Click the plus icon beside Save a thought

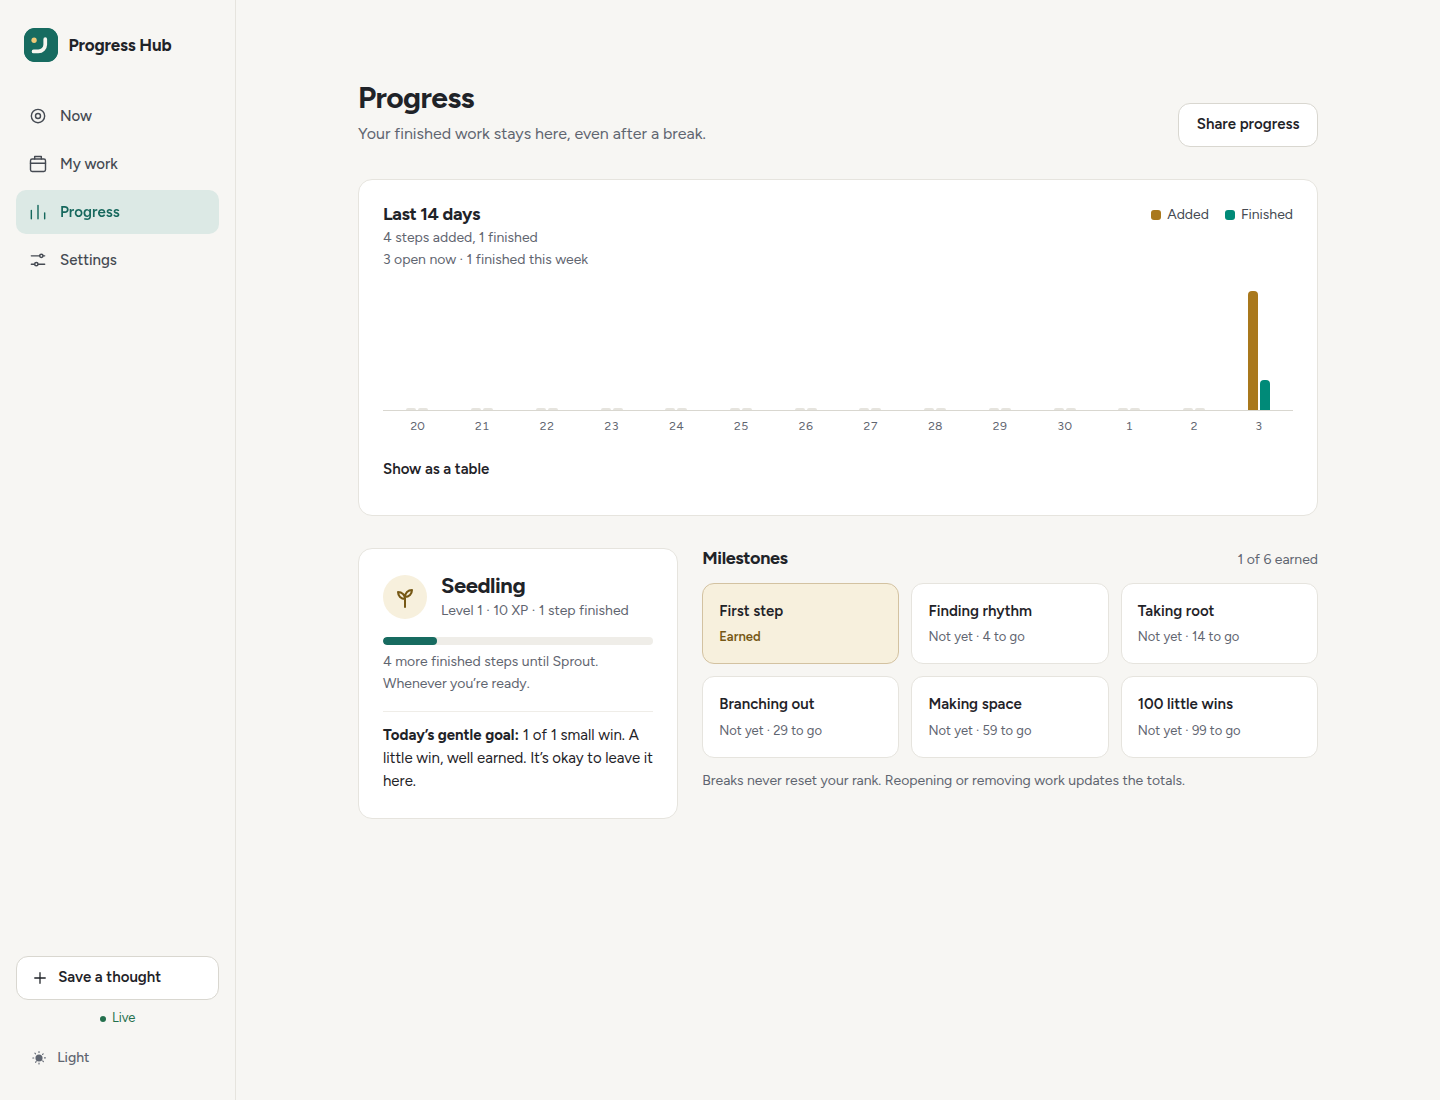40,978
